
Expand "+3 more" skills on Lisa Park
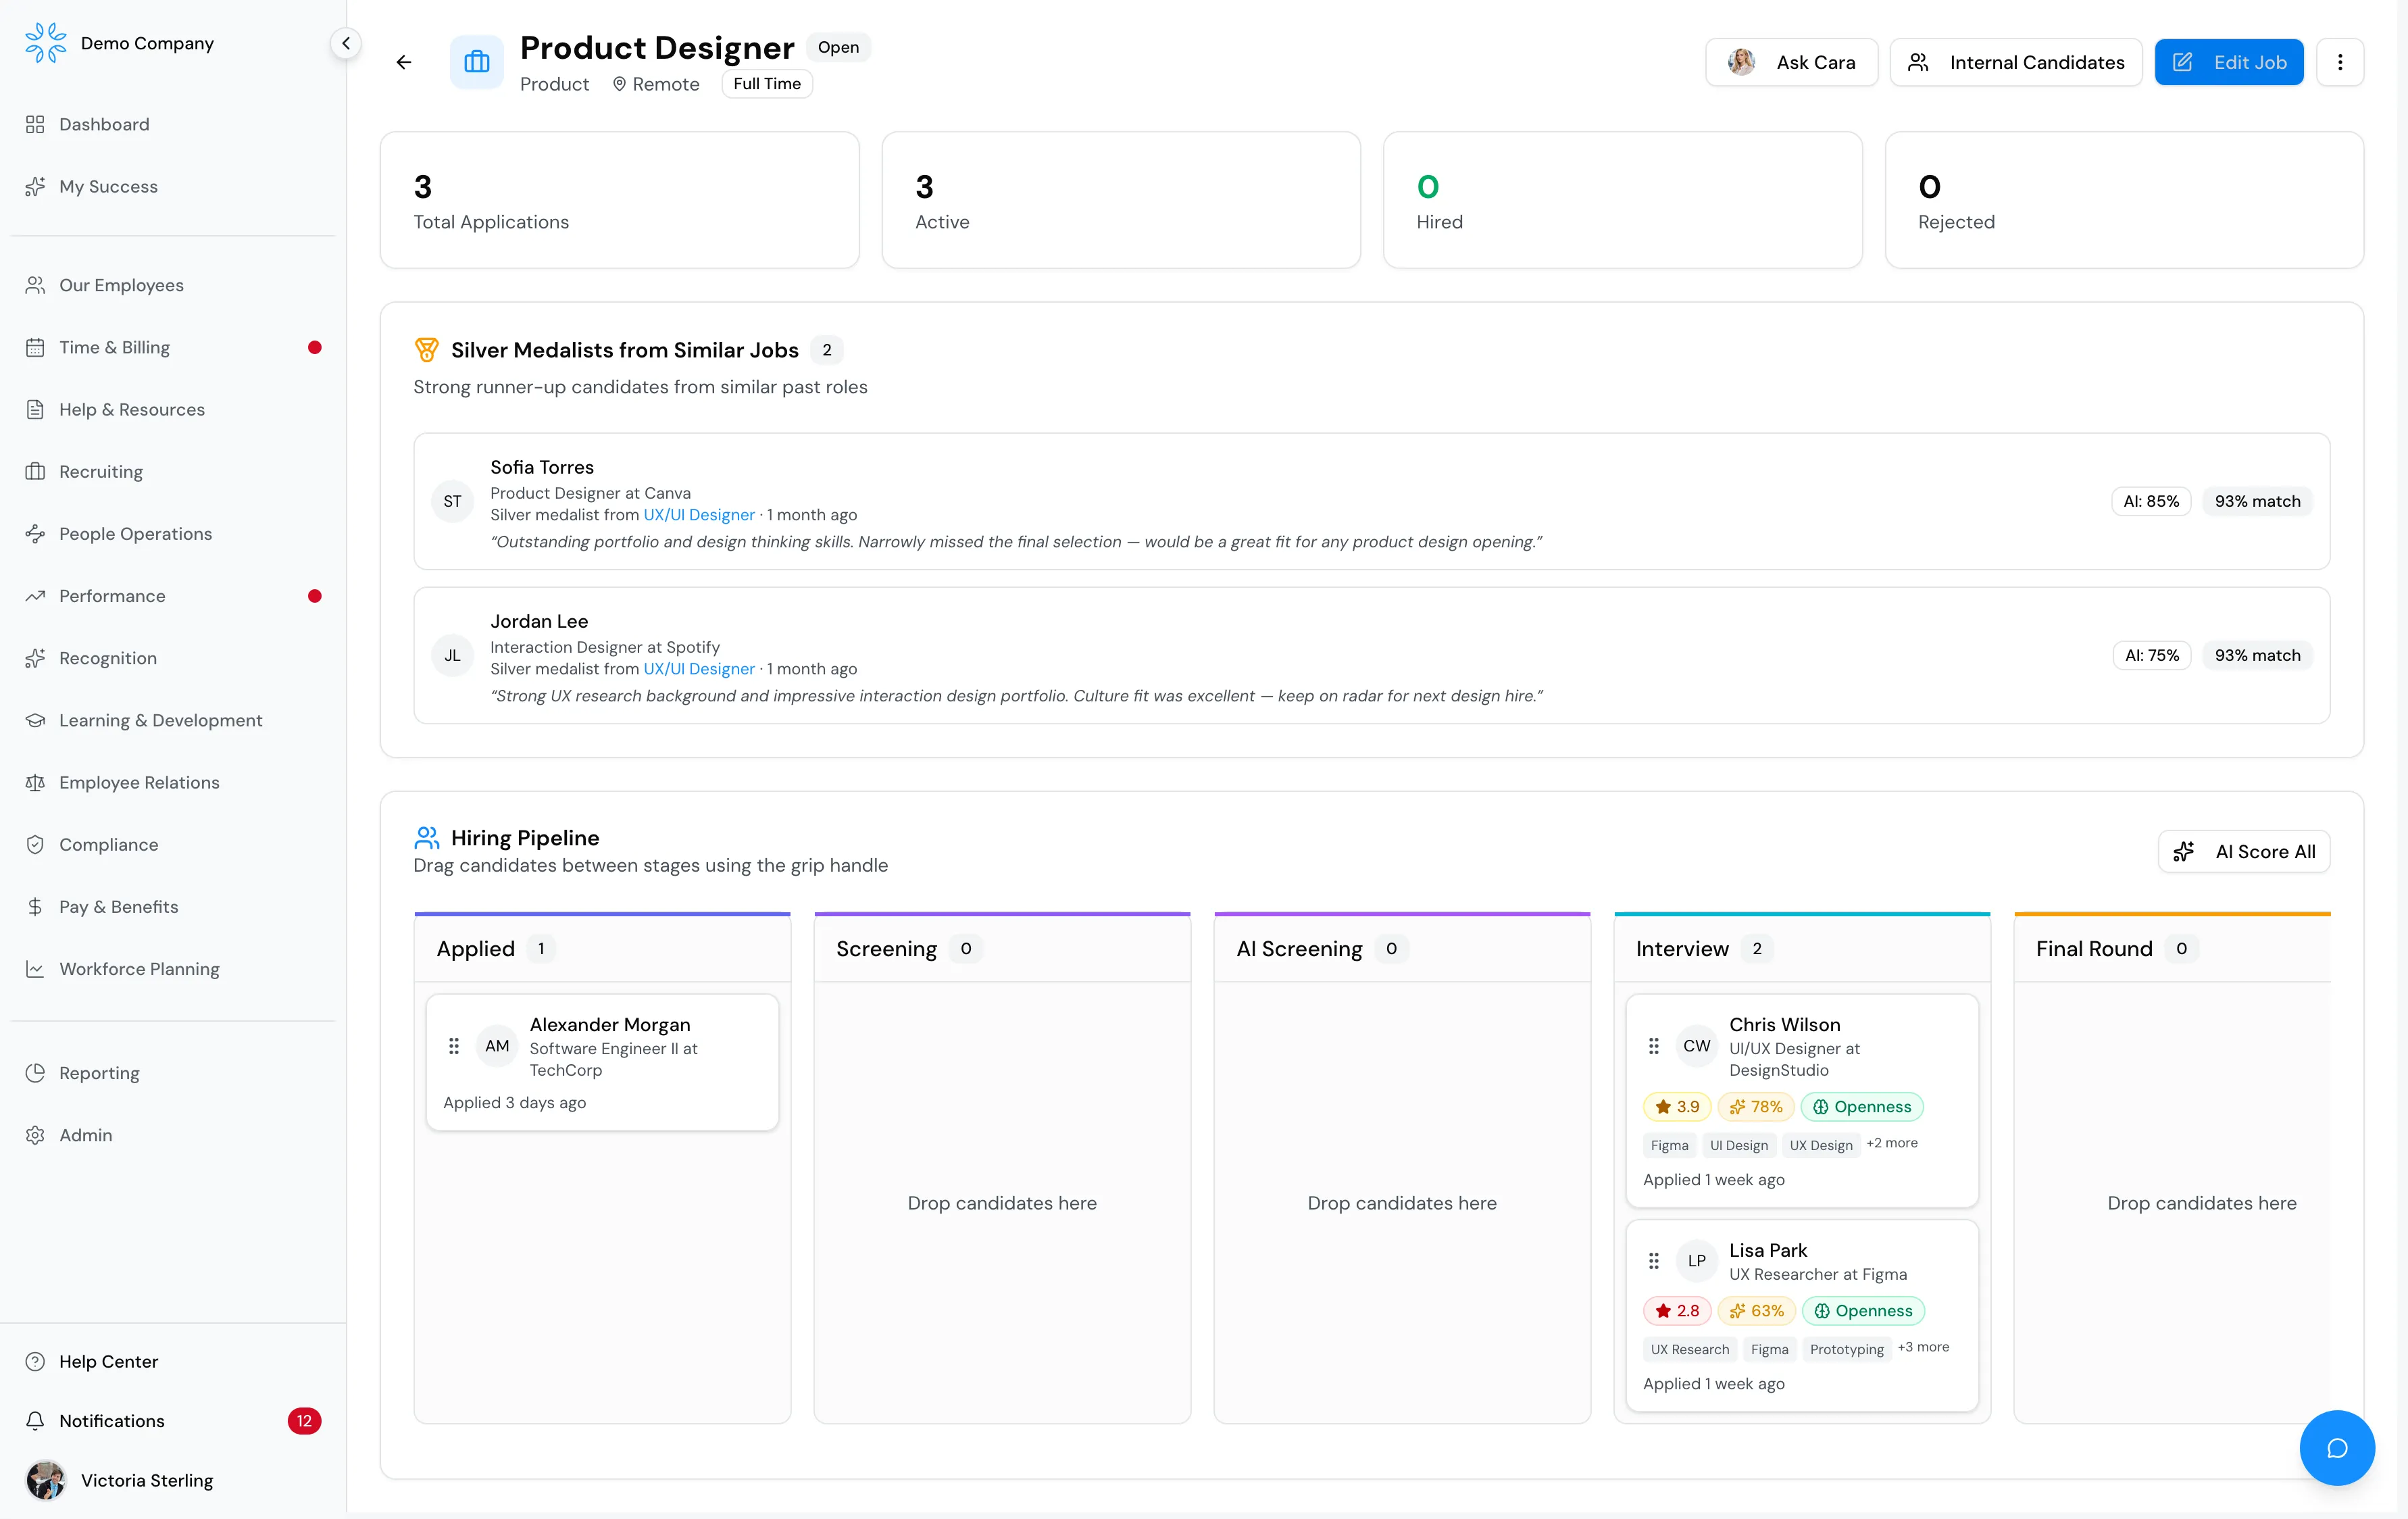point(1923,1347)
